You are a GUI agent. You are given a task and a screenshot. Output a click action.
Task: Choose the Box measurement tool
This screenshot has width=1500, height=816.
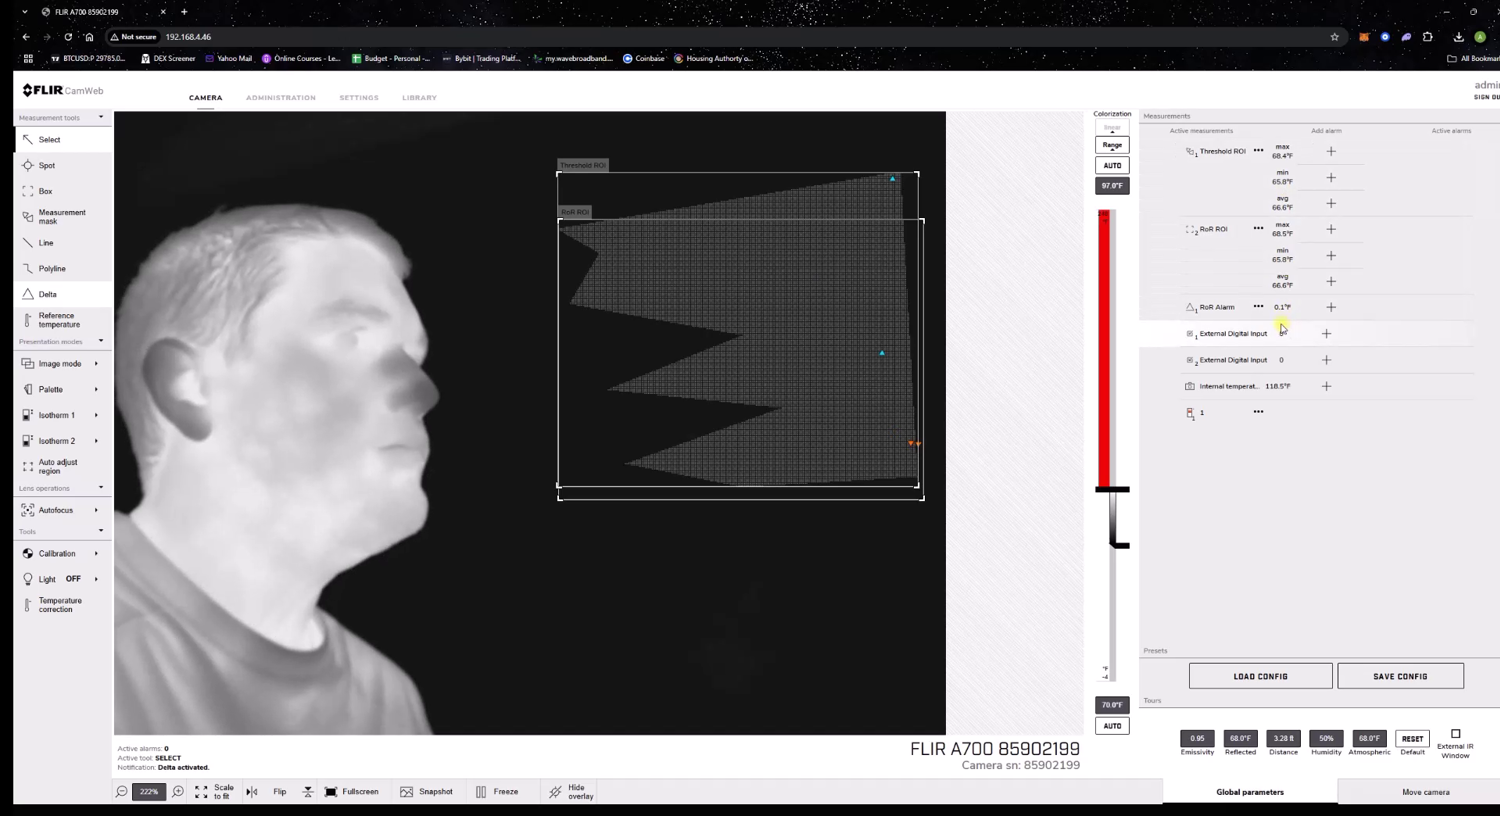pos(45,191)
